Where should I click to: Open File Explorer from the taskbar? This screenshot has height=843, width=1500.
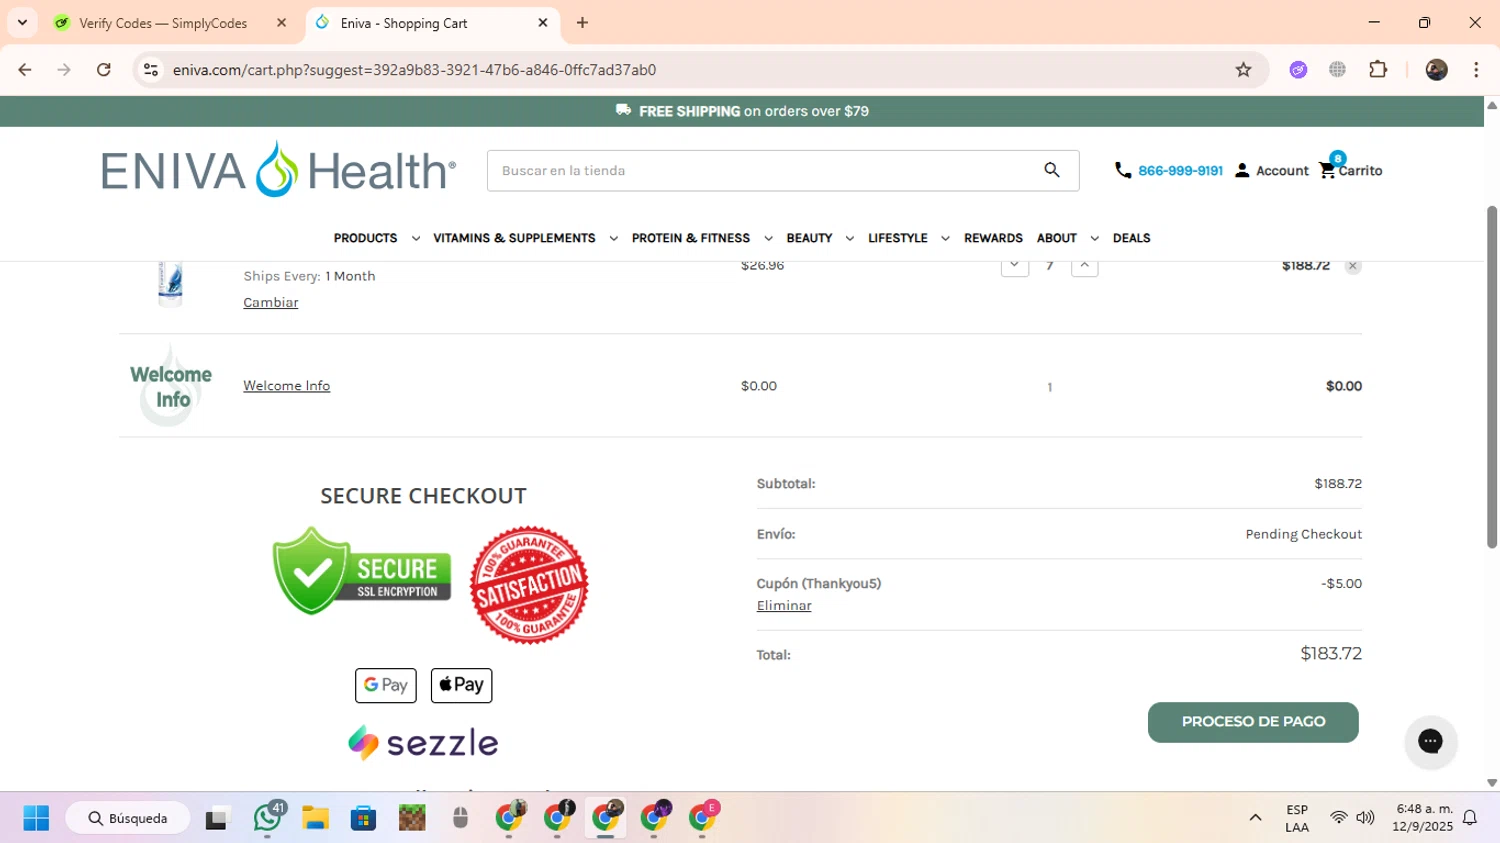[315, 818]
